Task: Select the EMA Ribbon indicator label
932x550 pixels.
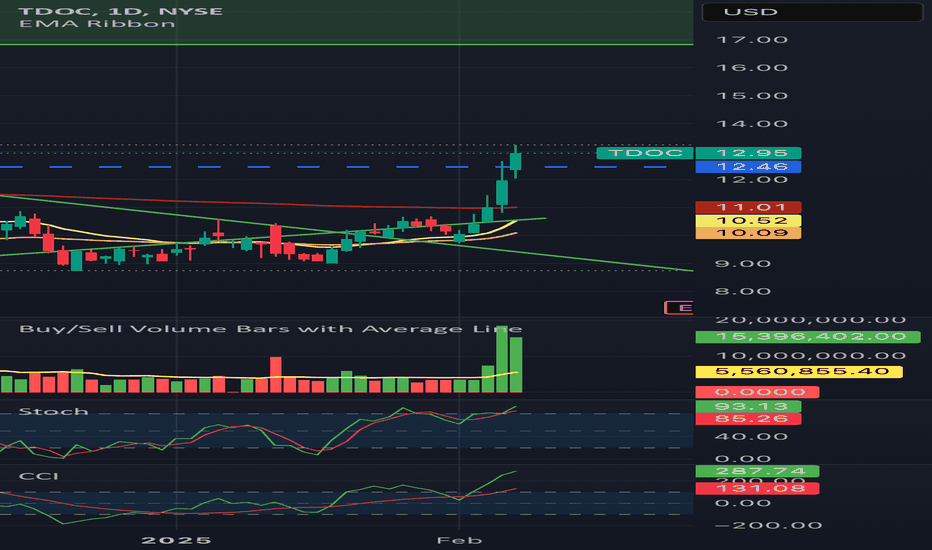Action: tap(97, 24)
